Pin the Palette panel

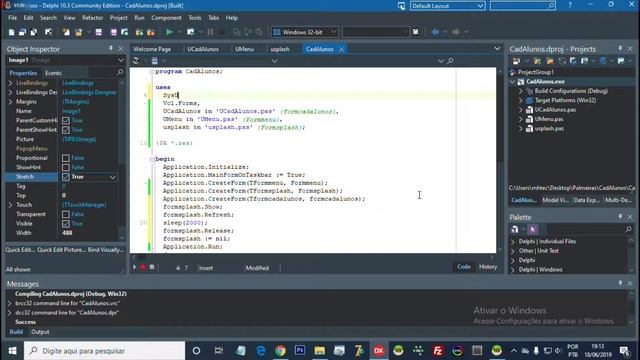[620, 217]
